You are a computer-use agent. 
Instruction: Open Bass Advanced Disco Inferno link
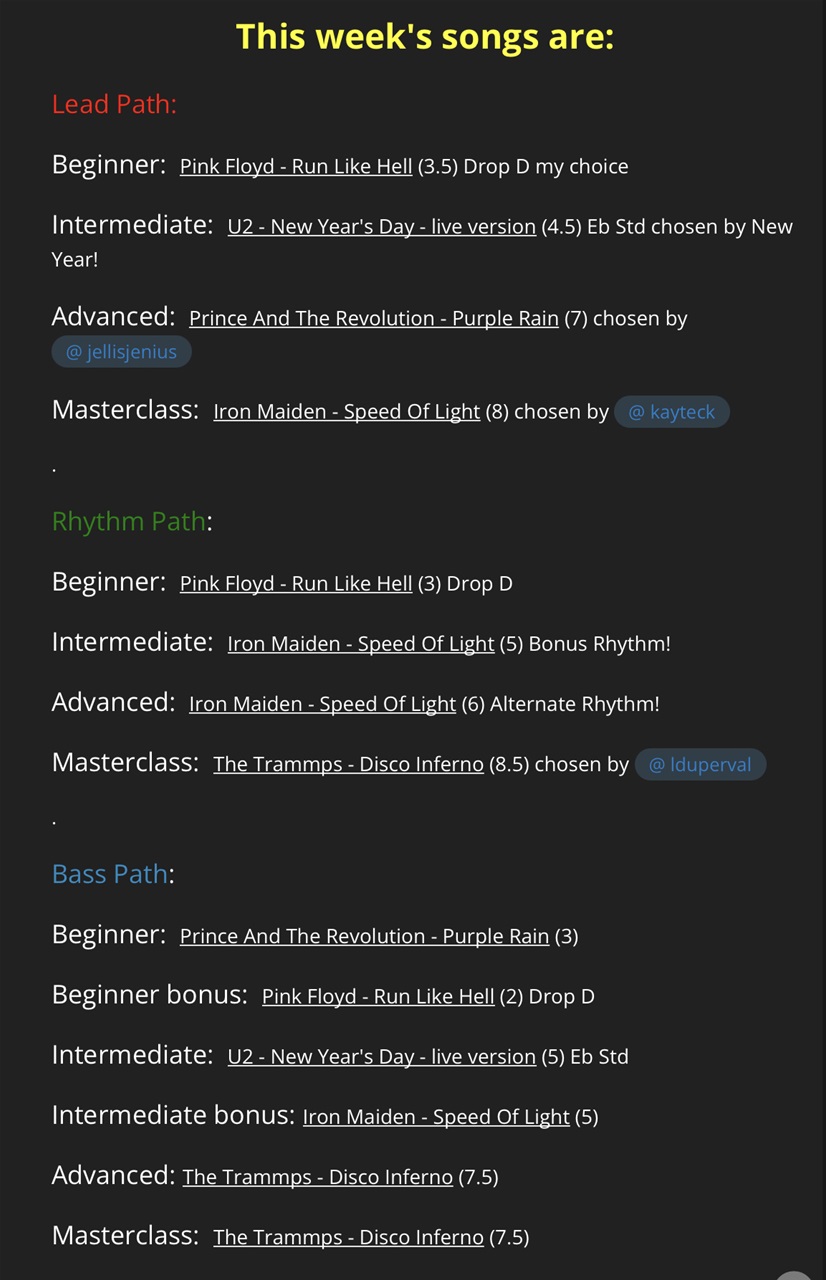pyautogui.click(x=318, y=1177)
